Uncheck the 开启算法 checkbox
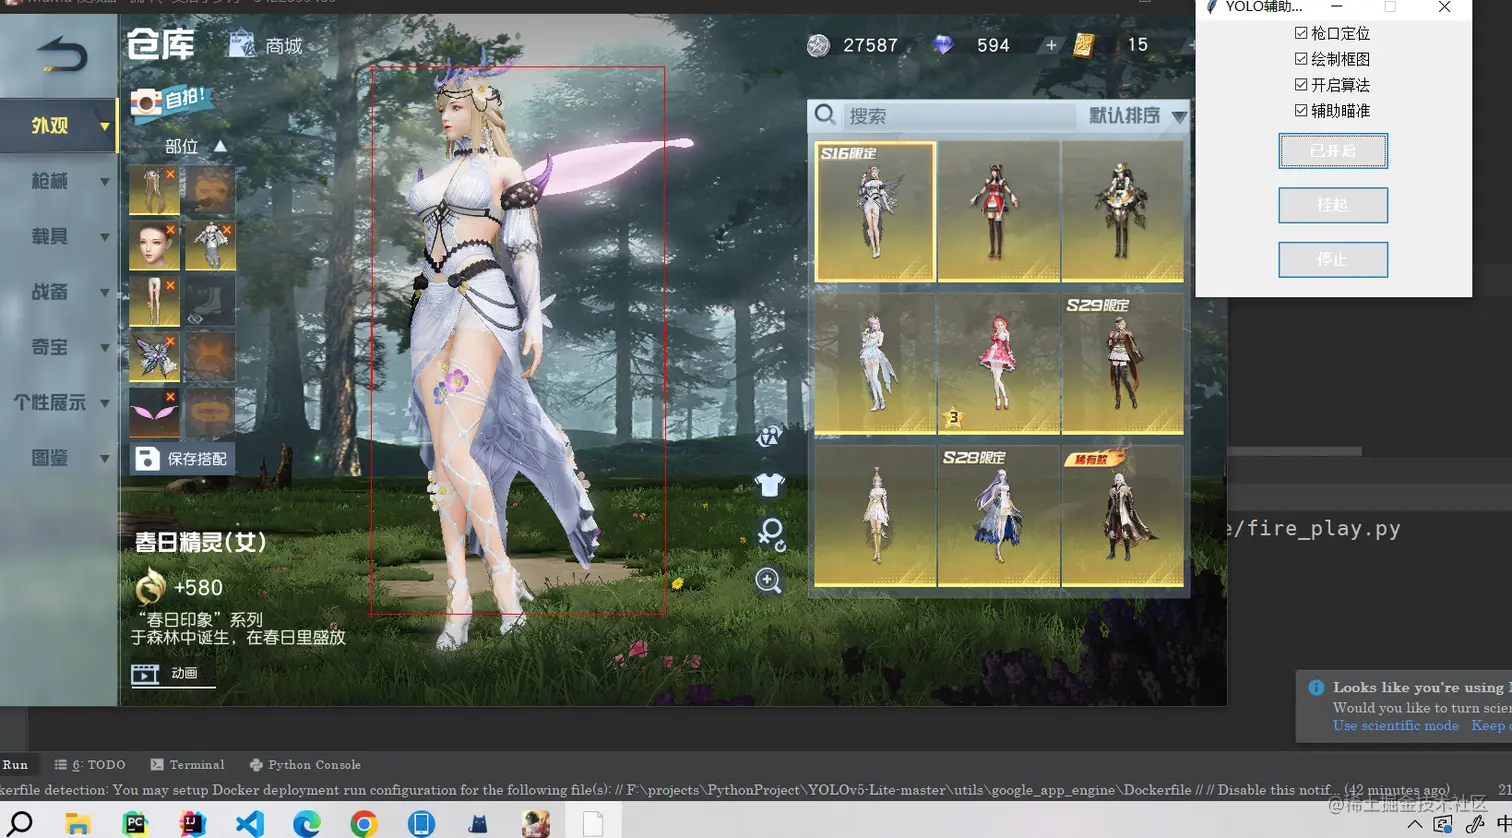 click(1301, 85)
